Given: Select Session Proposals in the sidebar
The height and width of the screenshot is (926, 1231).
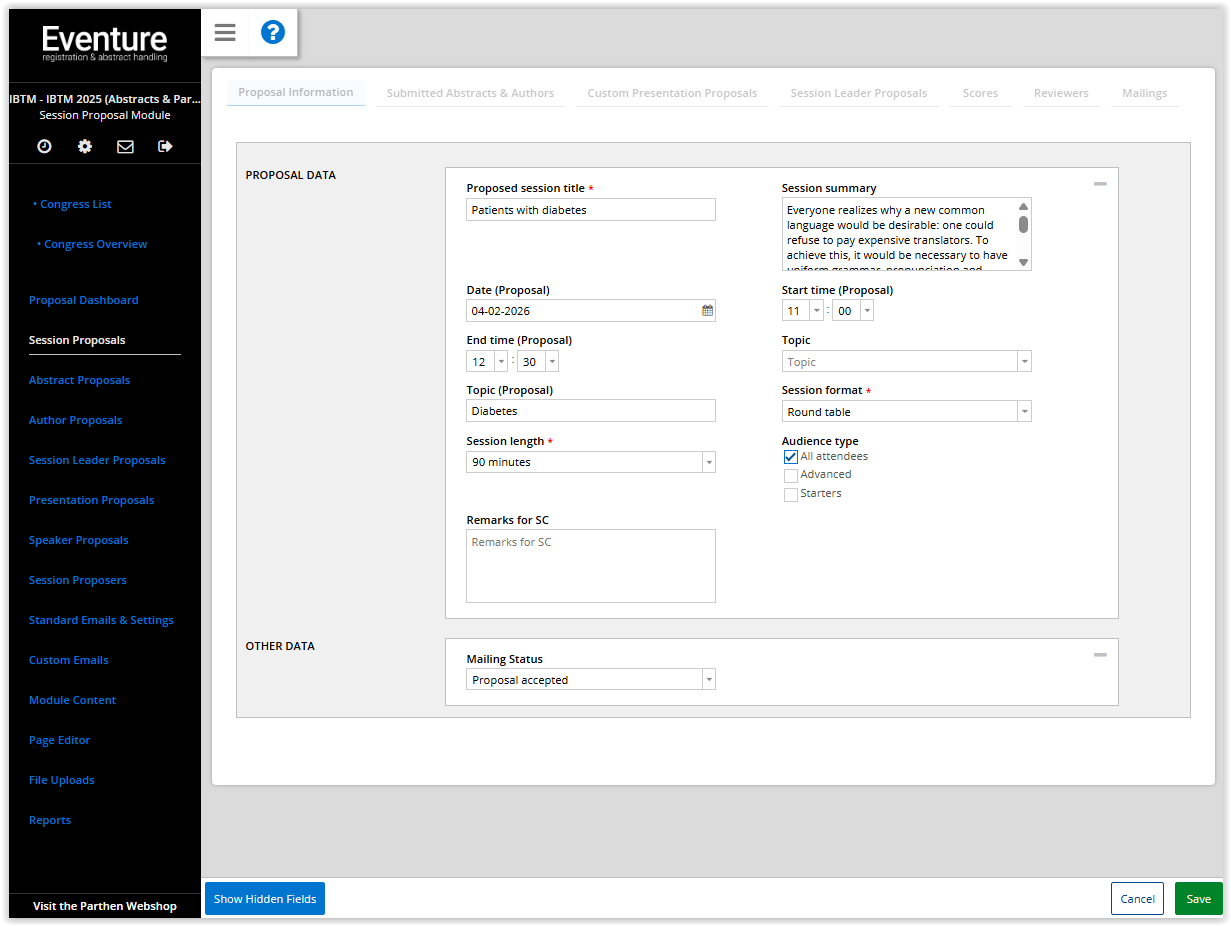Looking at the screenshot, I should (77, 340).
